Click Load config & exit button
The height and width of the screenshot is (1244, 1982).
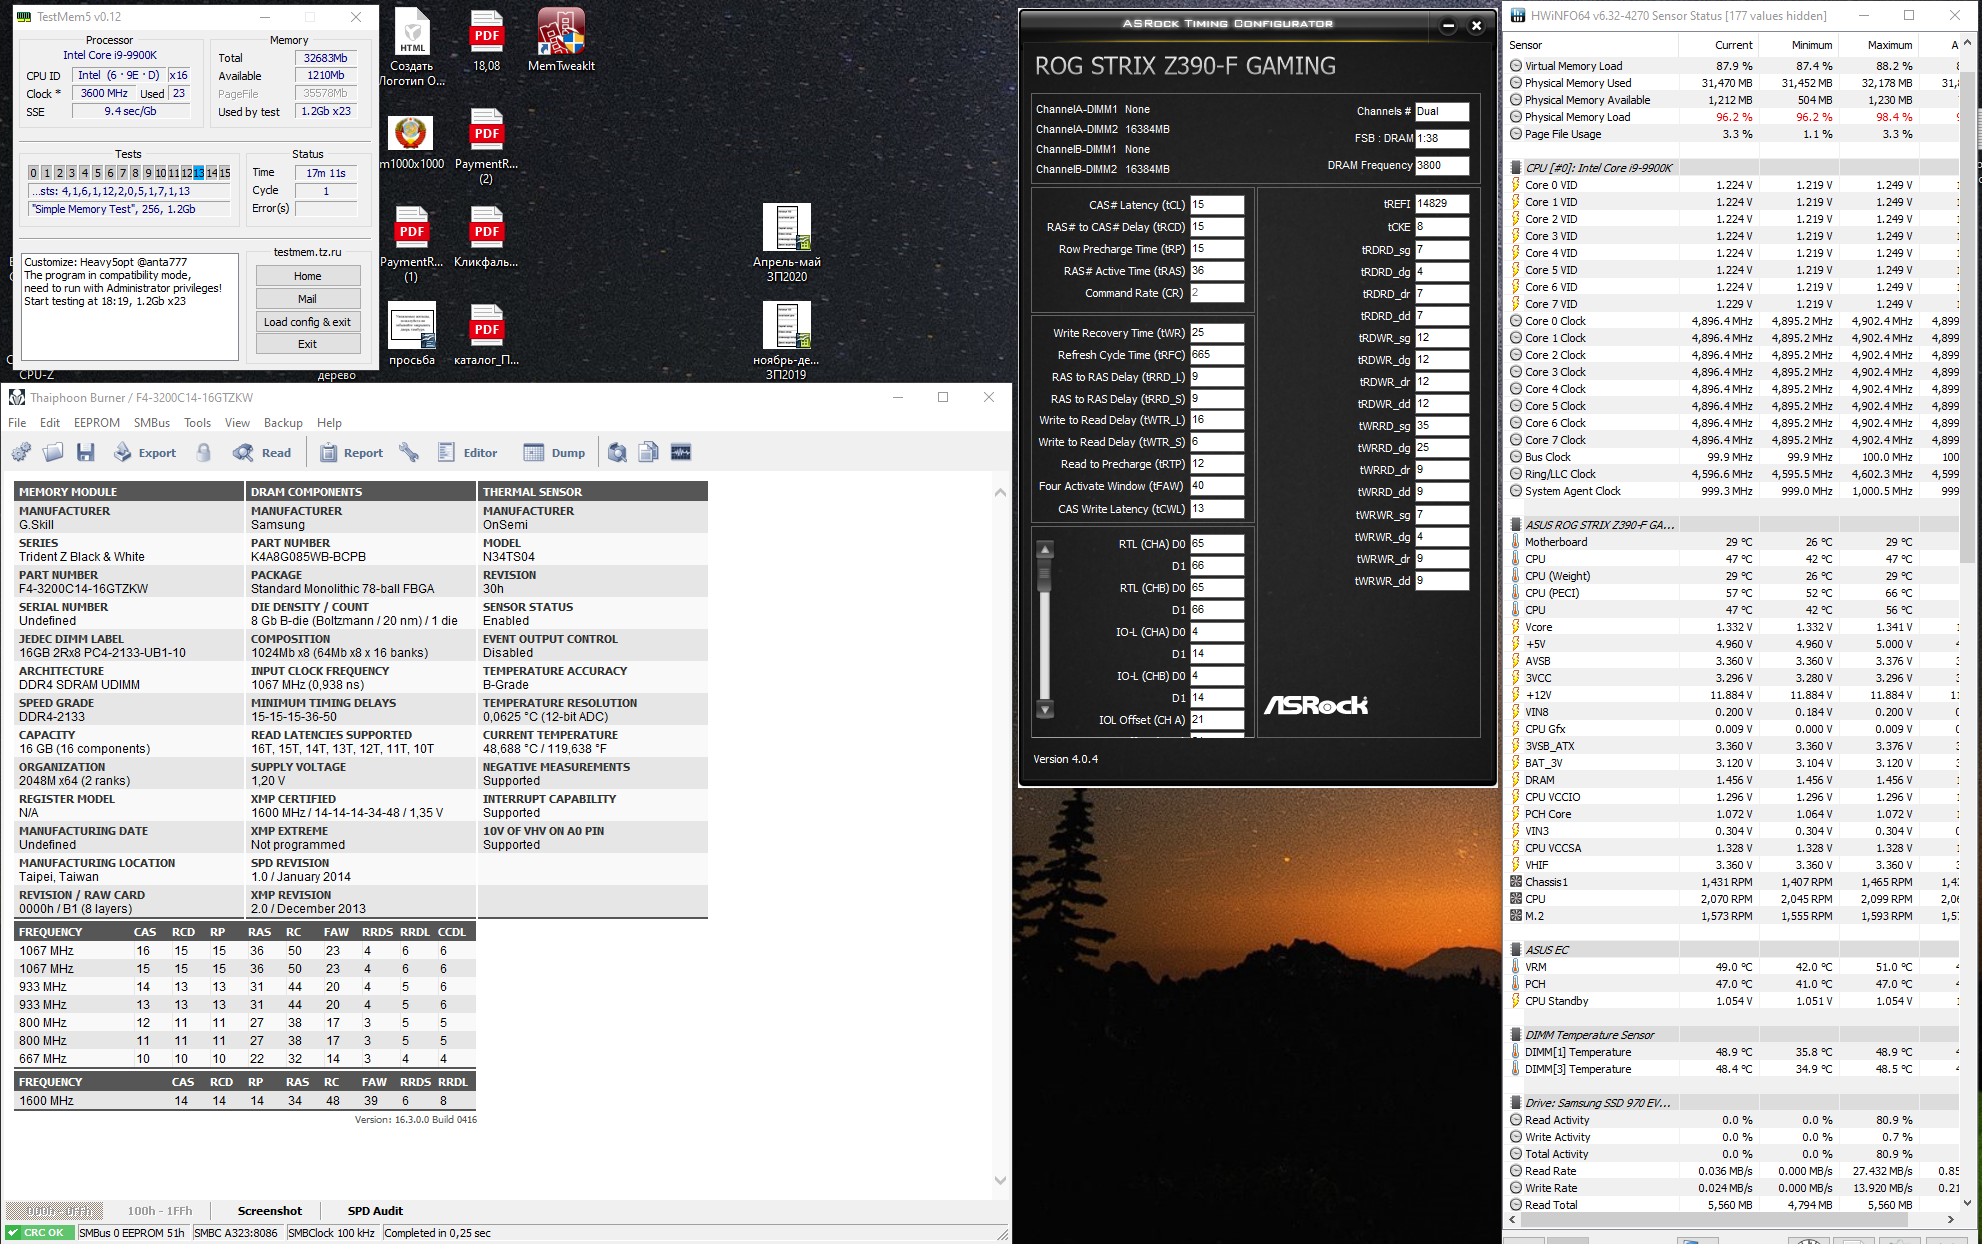point(307,322)
